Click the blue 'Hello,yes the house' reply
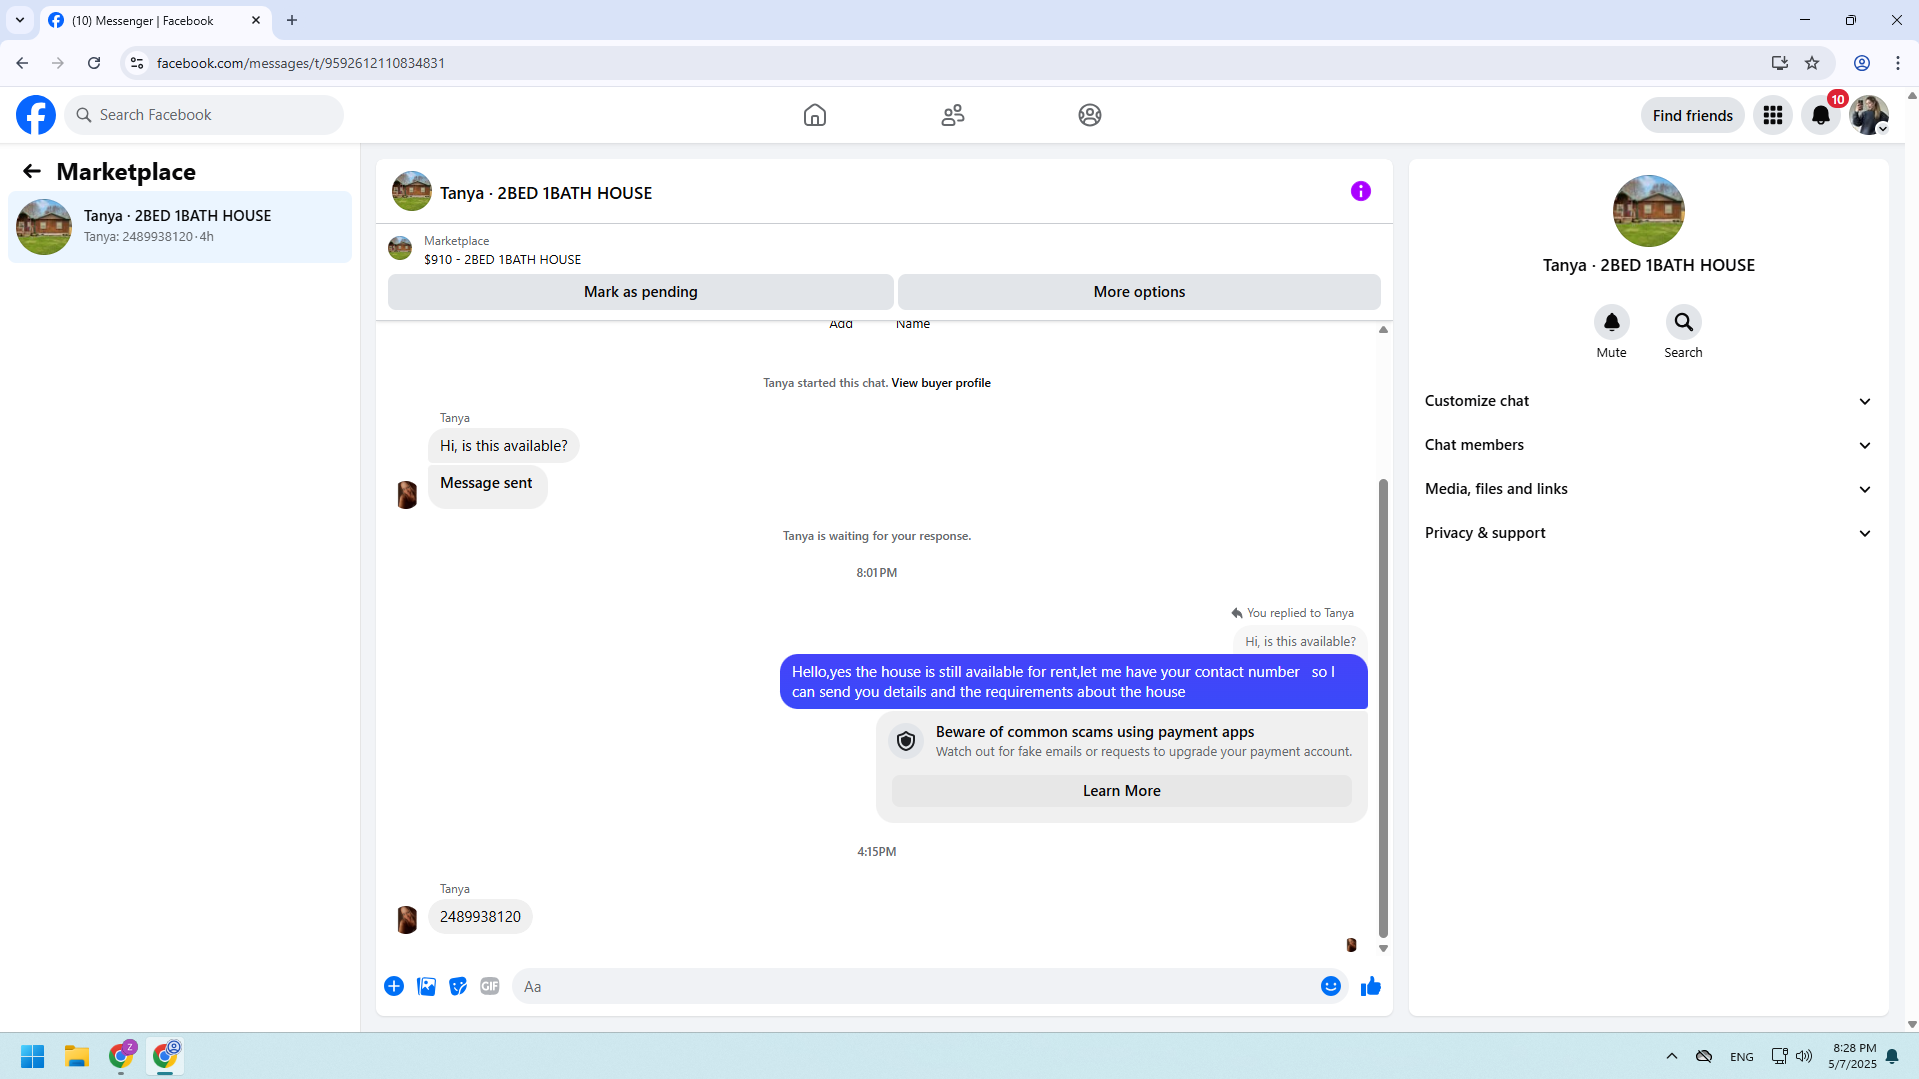This screenshot has height=1079, width=1919. coord(1074,682)
